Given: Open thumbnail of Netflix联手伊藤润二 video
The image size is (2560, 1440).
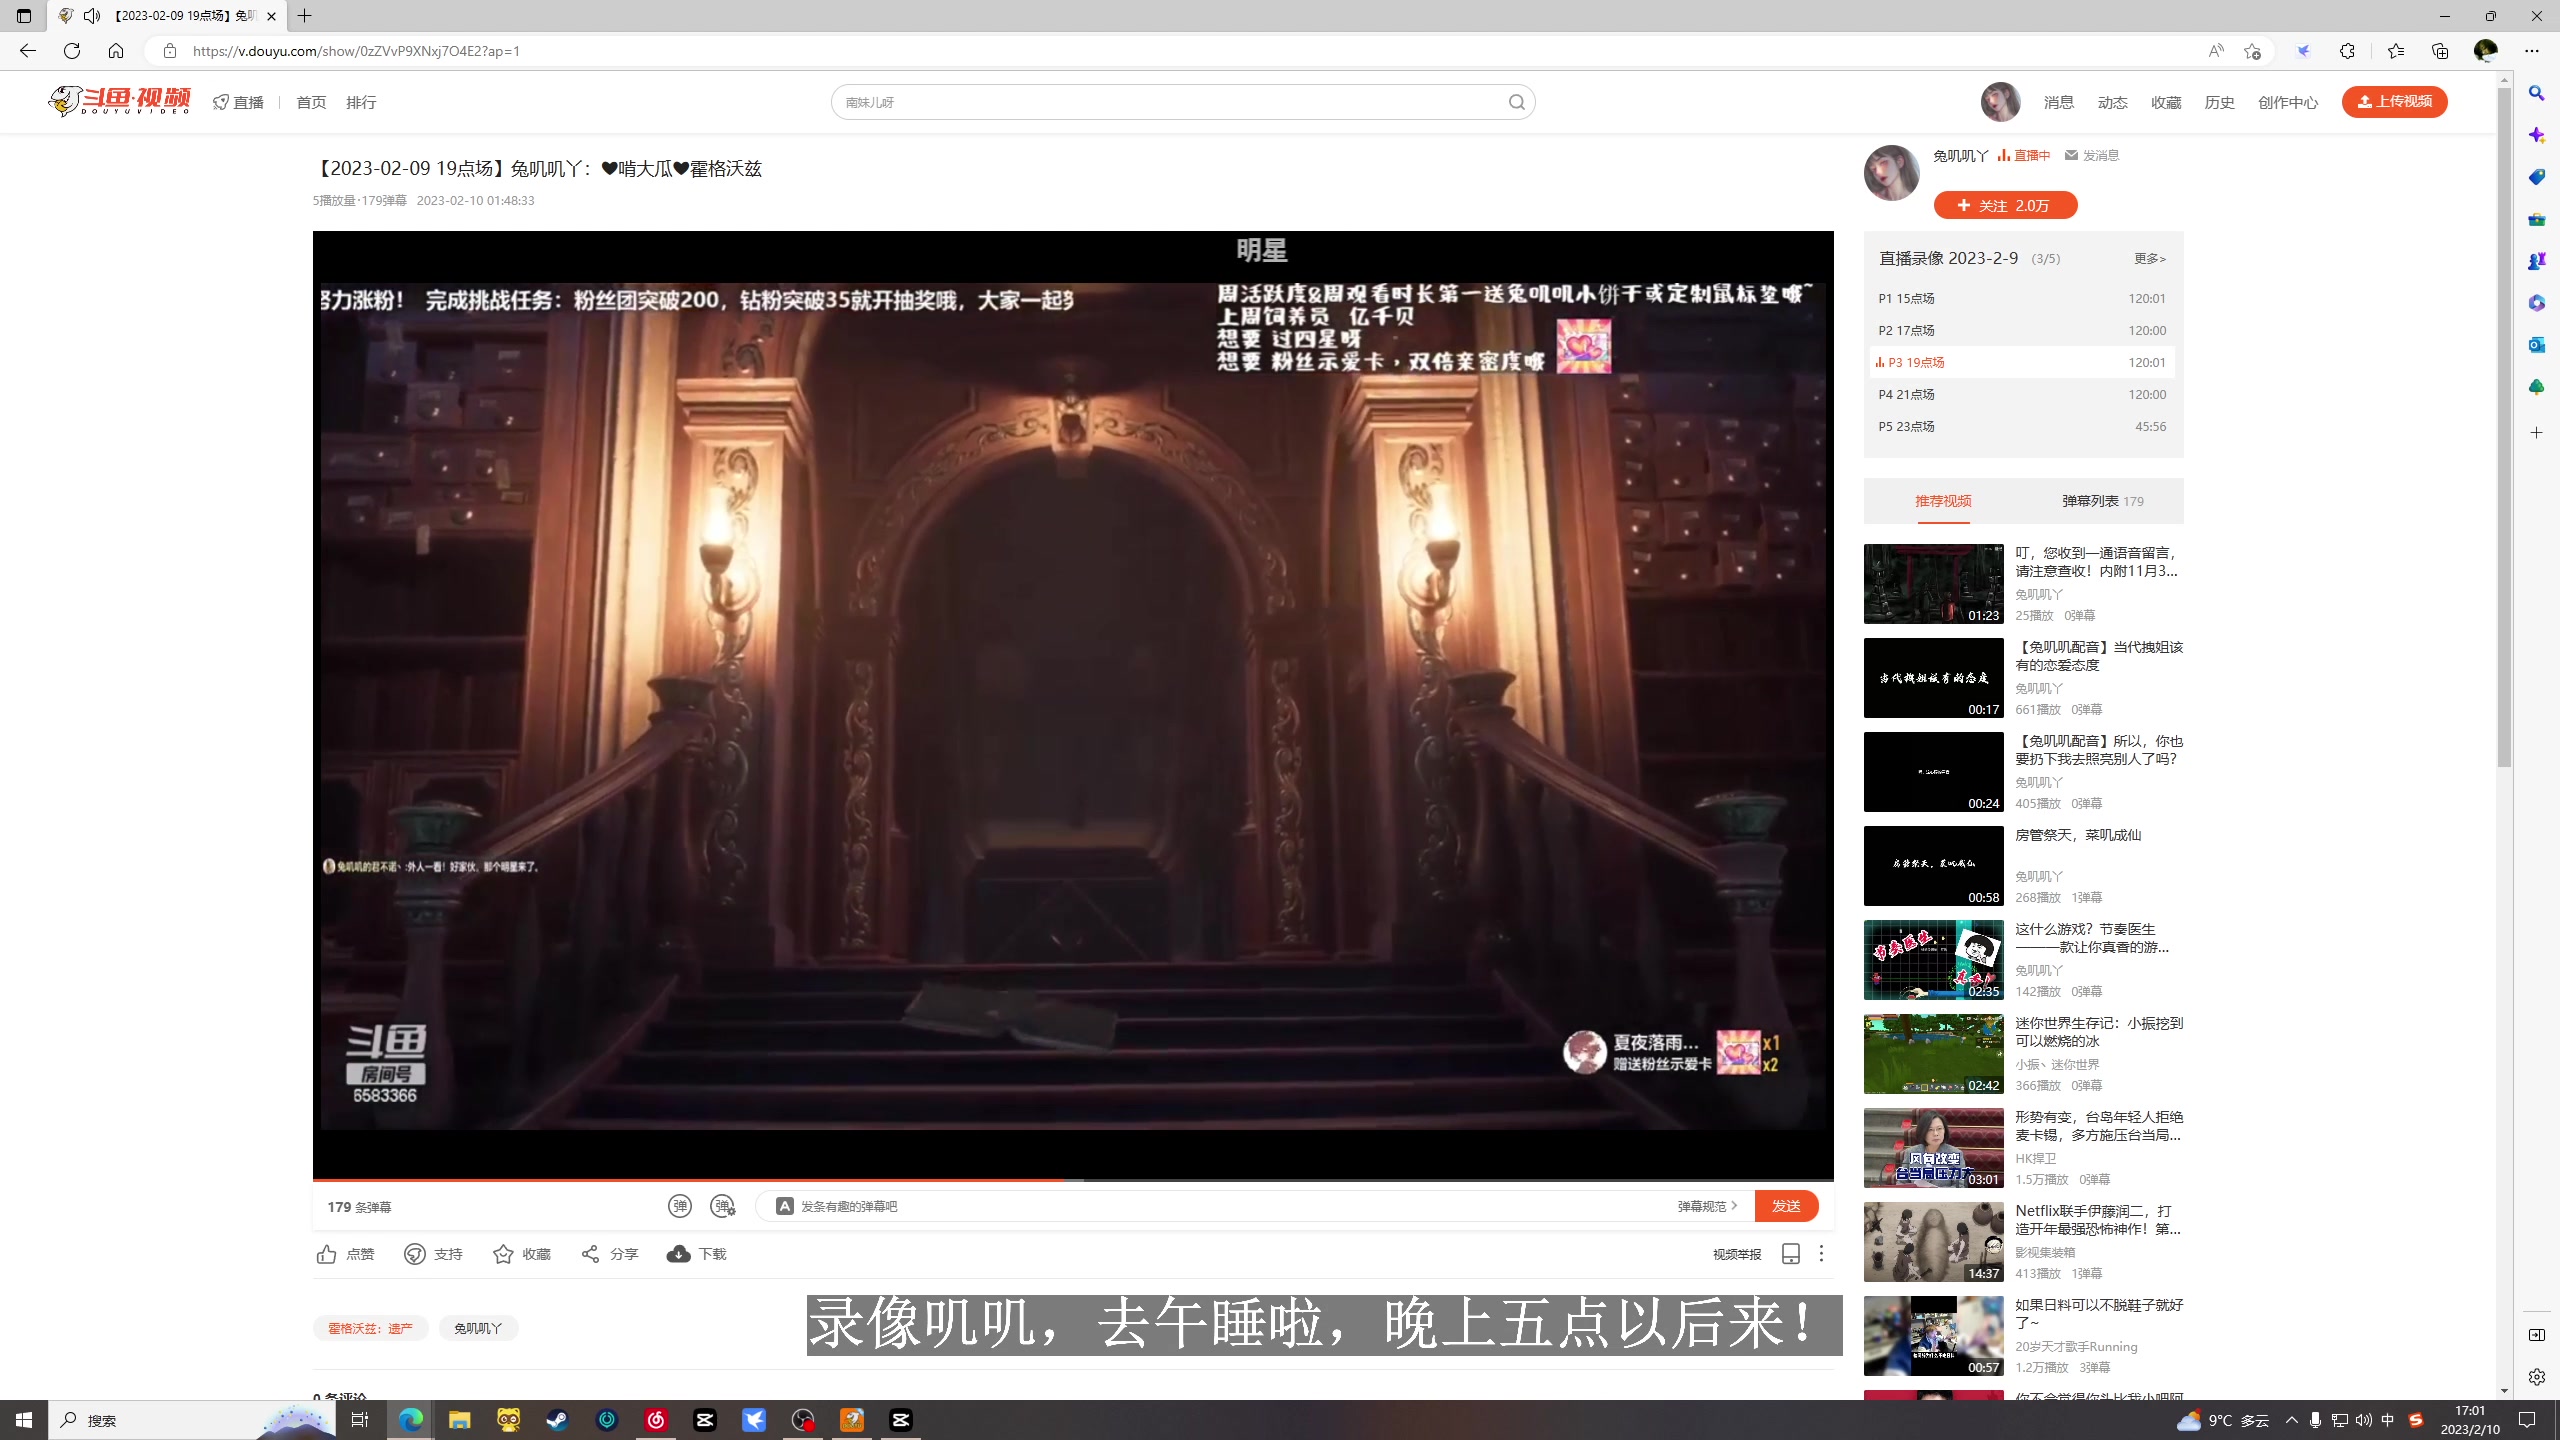Looking at the screenshot, I should 1933,1242.
